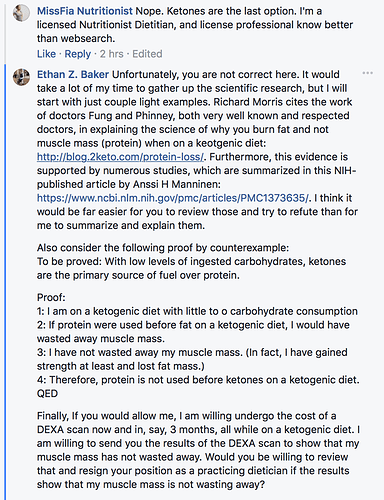This screenshot has width=384, height=500.
Task: Like MissFia Nutritionist's comment
Action: (x=46, y=54)
